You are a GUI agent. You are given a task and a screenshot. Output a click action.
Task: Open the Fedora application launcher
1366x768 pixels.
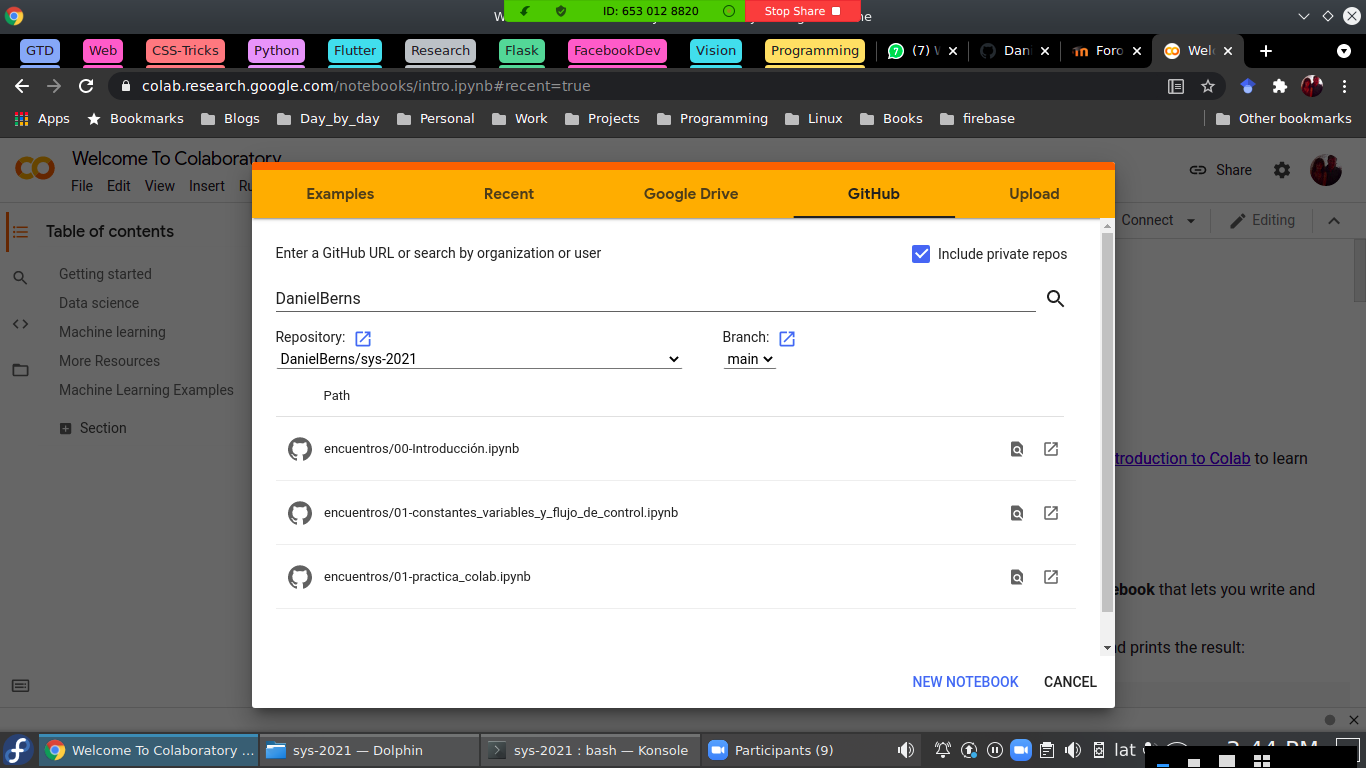18,750
